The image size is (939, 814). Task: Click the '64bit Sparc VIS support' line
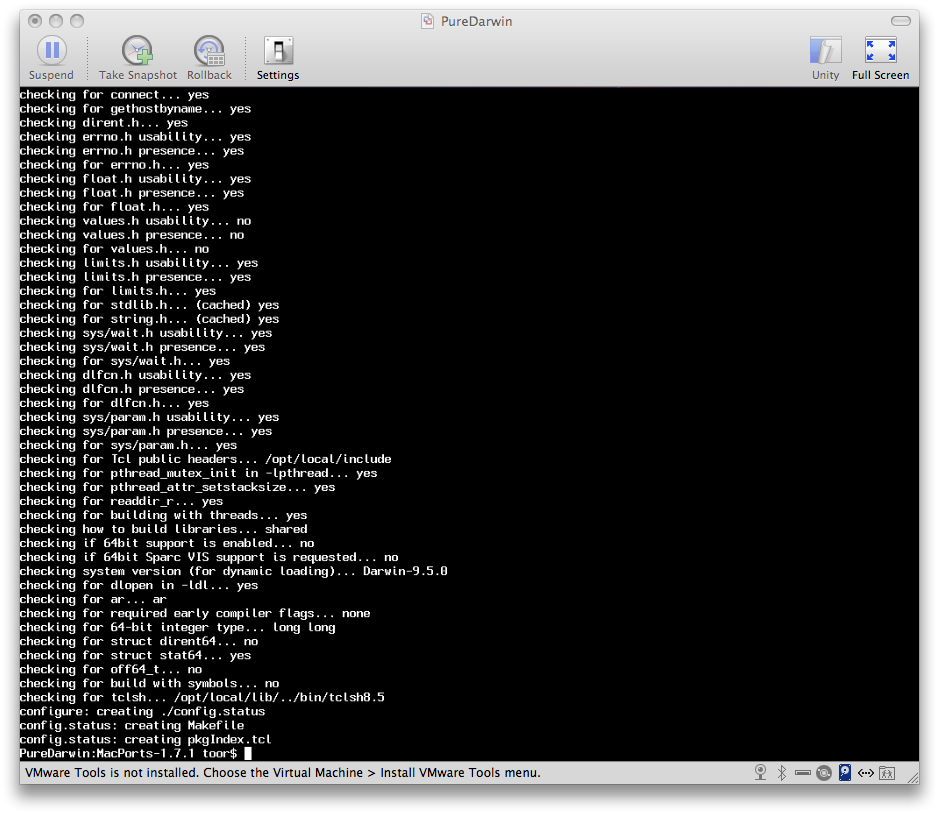click(209, 557)
